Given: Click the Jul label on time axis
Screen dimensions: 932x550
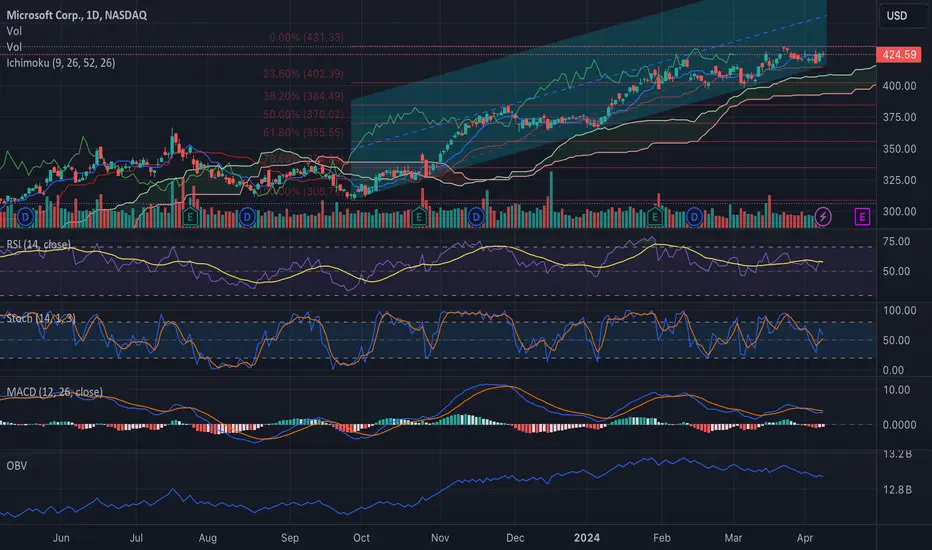Looking at the screenshot, I should [136, 538].
